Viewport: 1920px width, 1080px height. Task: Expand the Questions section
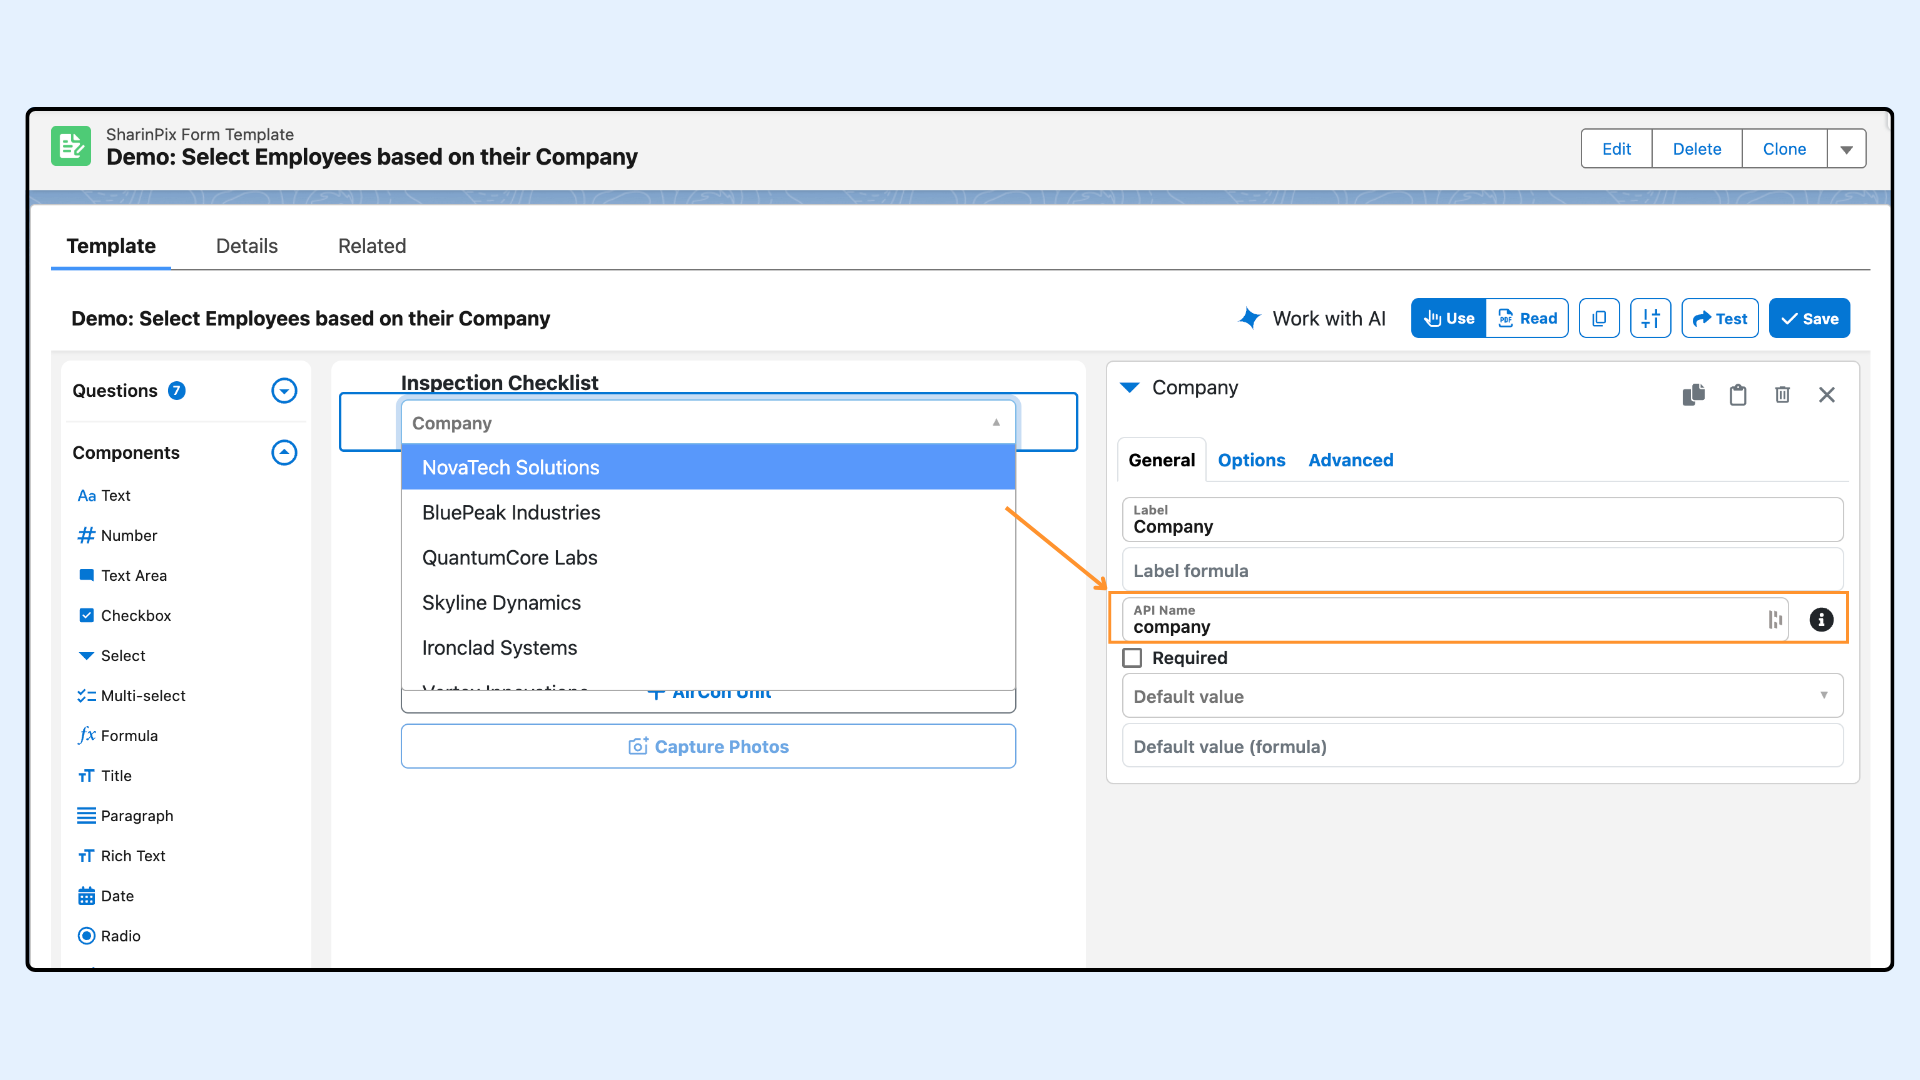click(284, 391)
